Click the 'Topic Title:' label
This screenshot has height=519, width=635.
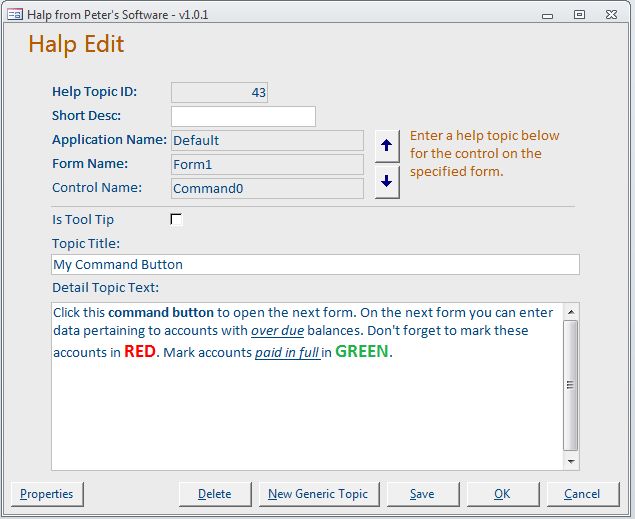pyautogui.click(x=86, y=243)
